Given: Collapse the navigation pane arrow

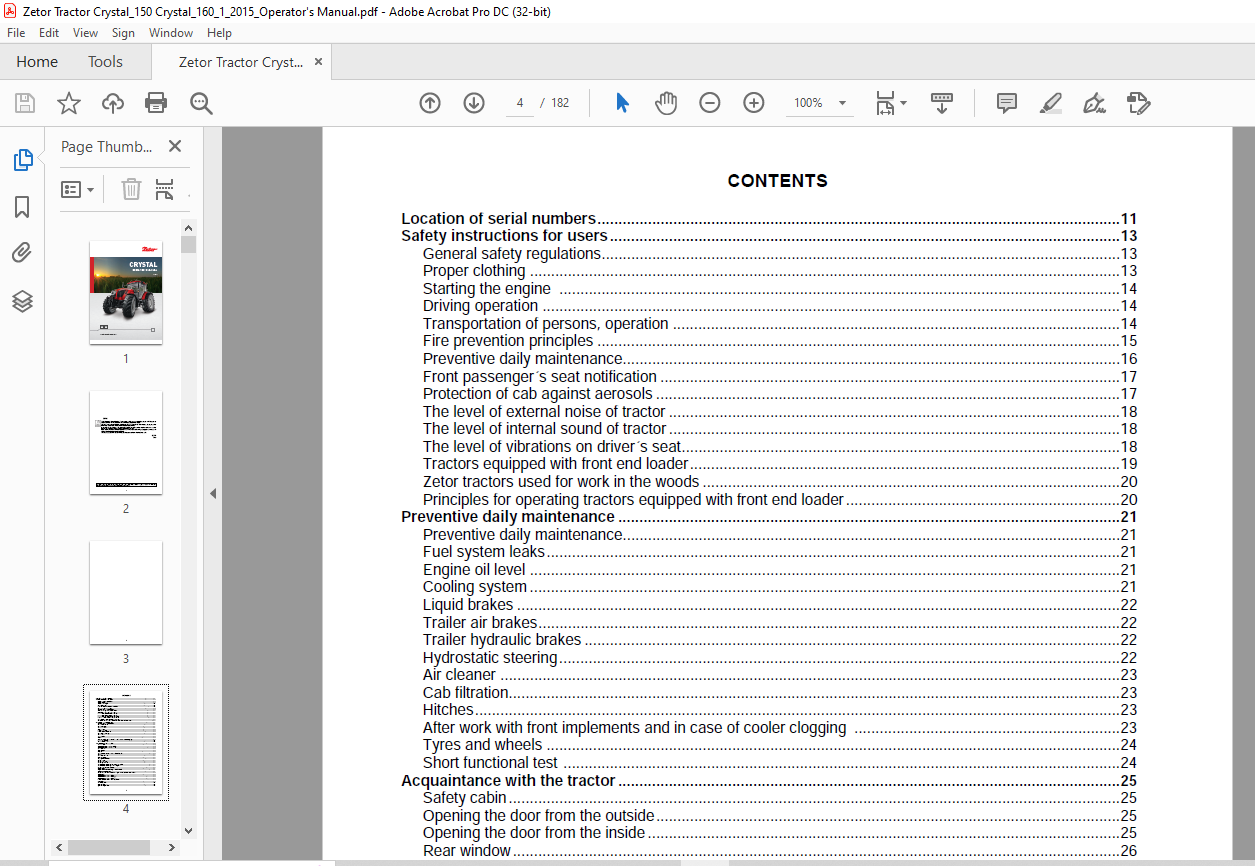Looking at the screenshot, I should 212,493.
